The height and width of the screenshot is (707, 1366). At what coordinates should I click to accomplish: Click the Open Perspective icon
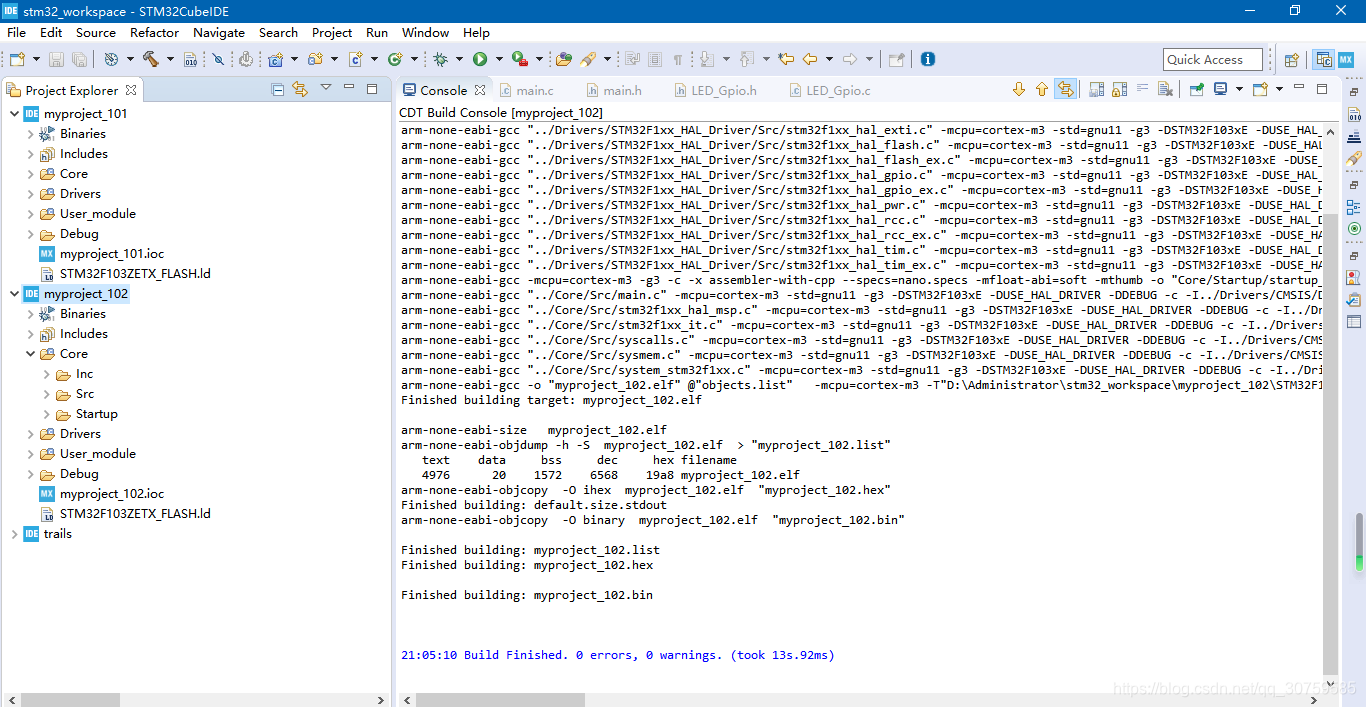pos(1291,60)
